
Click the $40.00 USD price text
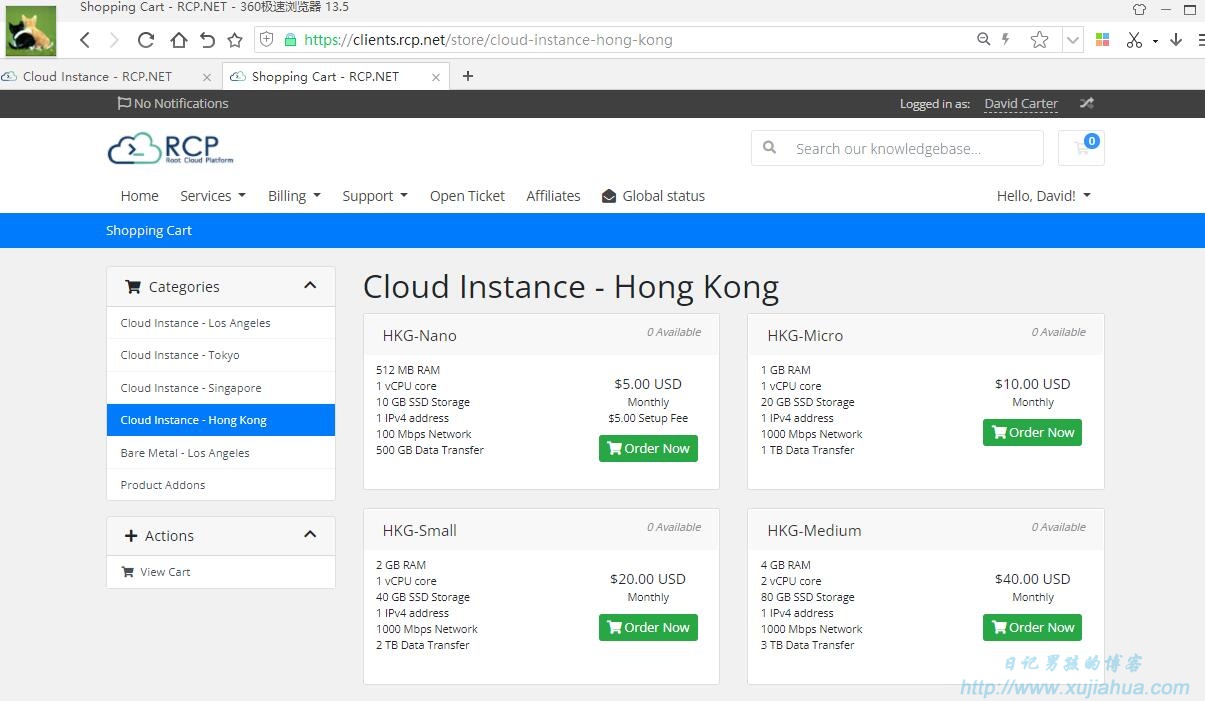click(1033, 578)
